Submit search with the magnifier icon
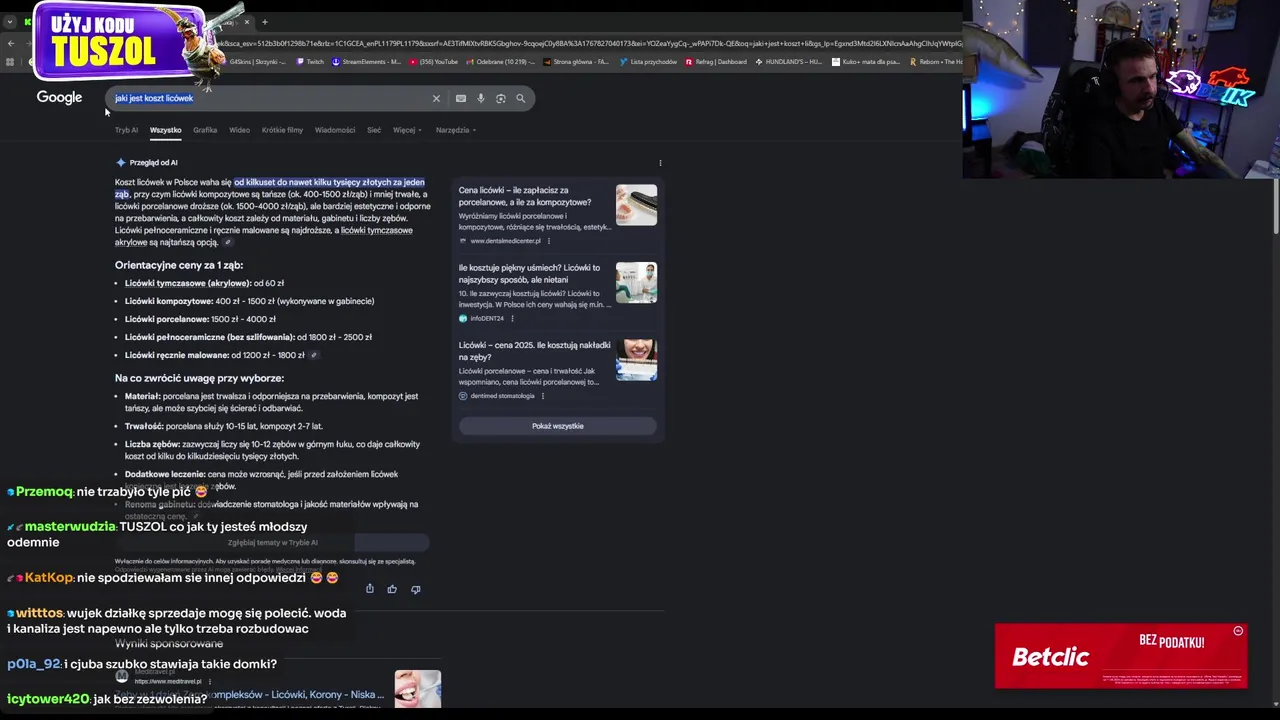This screenshot has height=720, width=1280. pos(521,98)
